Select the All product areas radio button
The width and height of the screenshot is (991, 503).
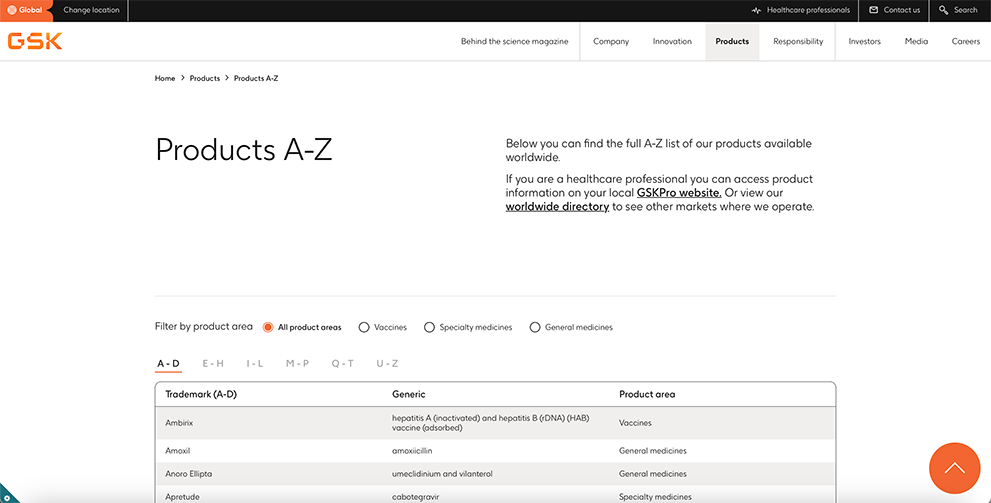pos(268,327)
